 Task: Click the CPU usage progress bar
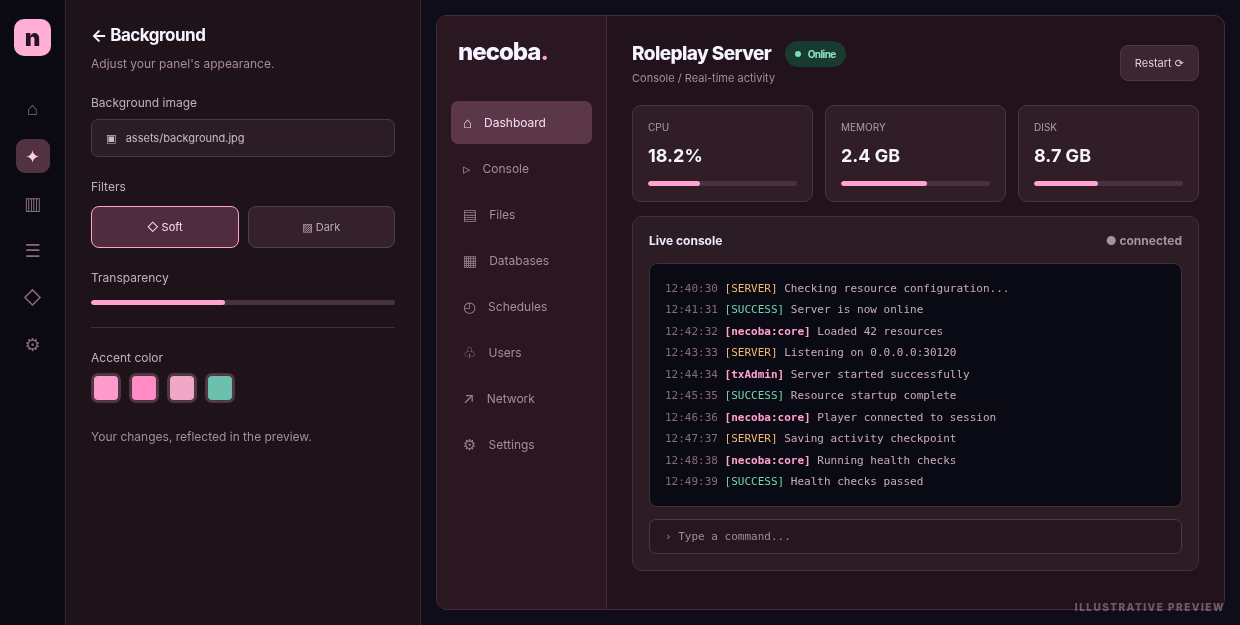tap(722, 184)
